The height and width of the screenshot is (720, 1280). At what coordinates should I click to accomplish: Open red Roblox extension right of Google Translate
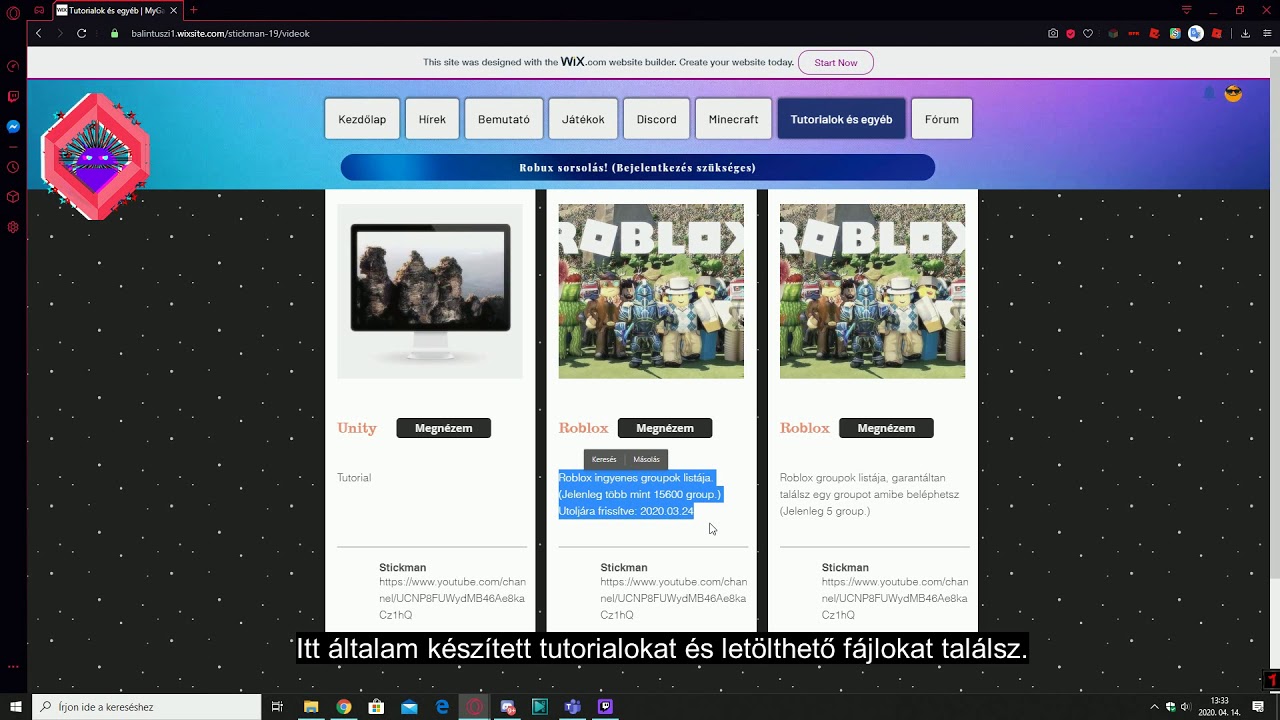tap(1216, 33)
